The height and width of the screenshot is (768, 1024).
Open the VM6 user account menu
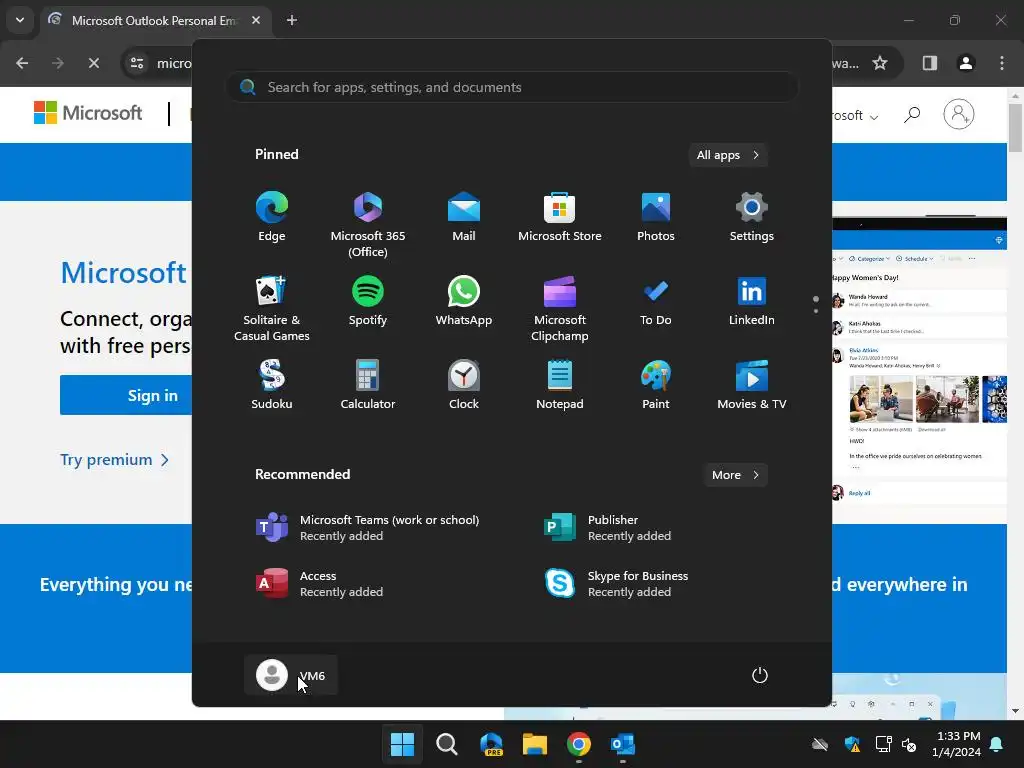pos(291,675)
